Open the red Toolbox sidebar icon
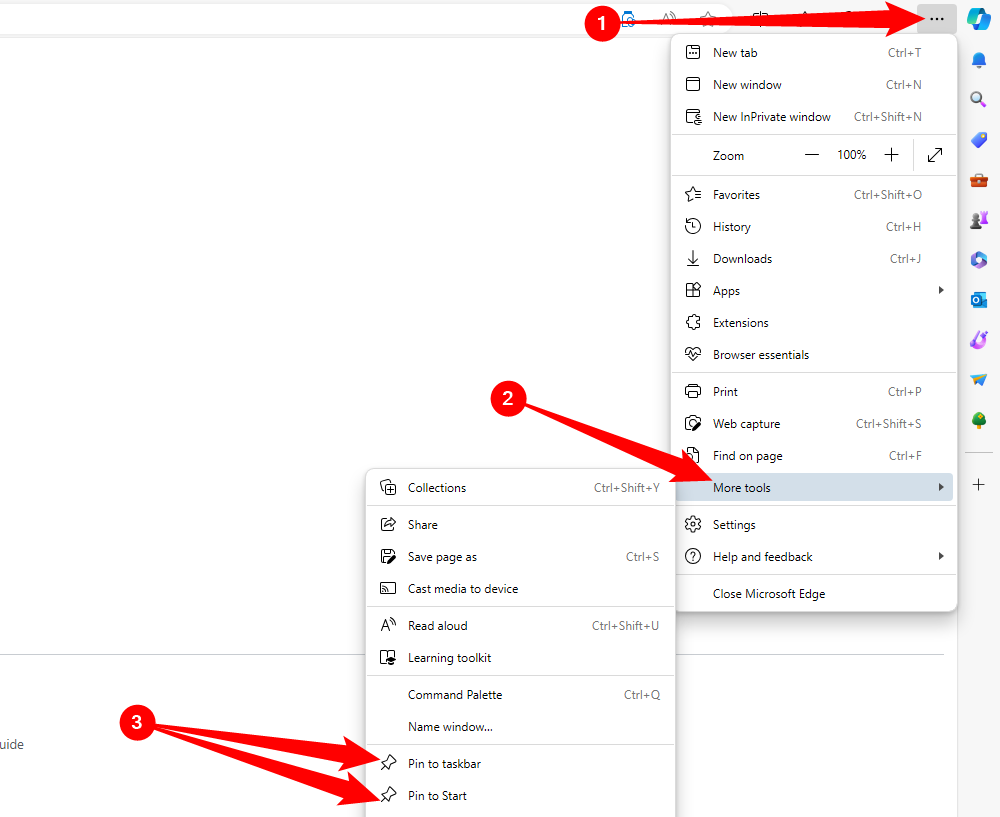The width and height of the screenshot is (1000, 817). (978, 180)
